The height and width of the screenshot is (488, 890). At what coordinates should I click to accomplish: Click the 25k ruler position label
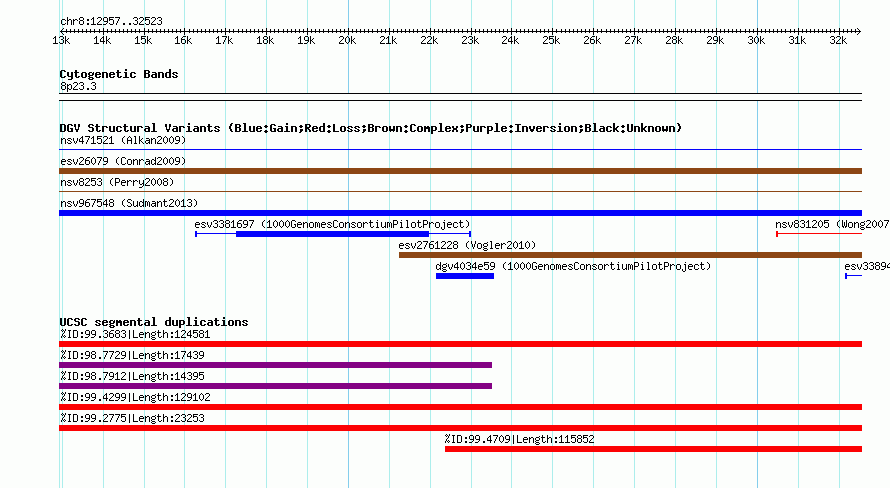coord(551,40)
